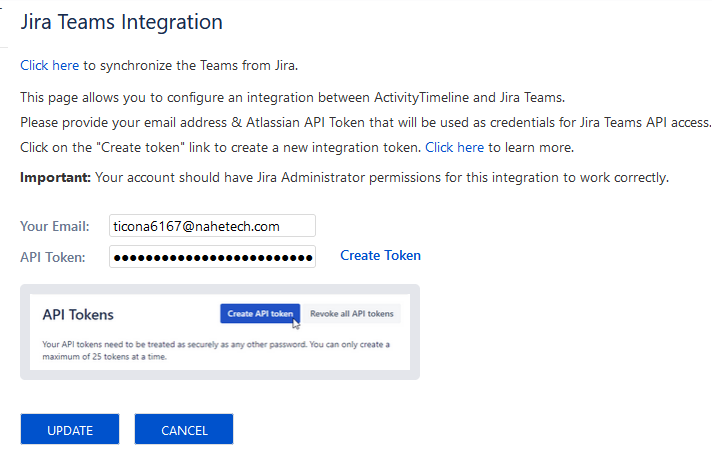Click here to synchronize Teams from Jira
Viewport: 712px width, 464px height.
[x=49, y=65]
